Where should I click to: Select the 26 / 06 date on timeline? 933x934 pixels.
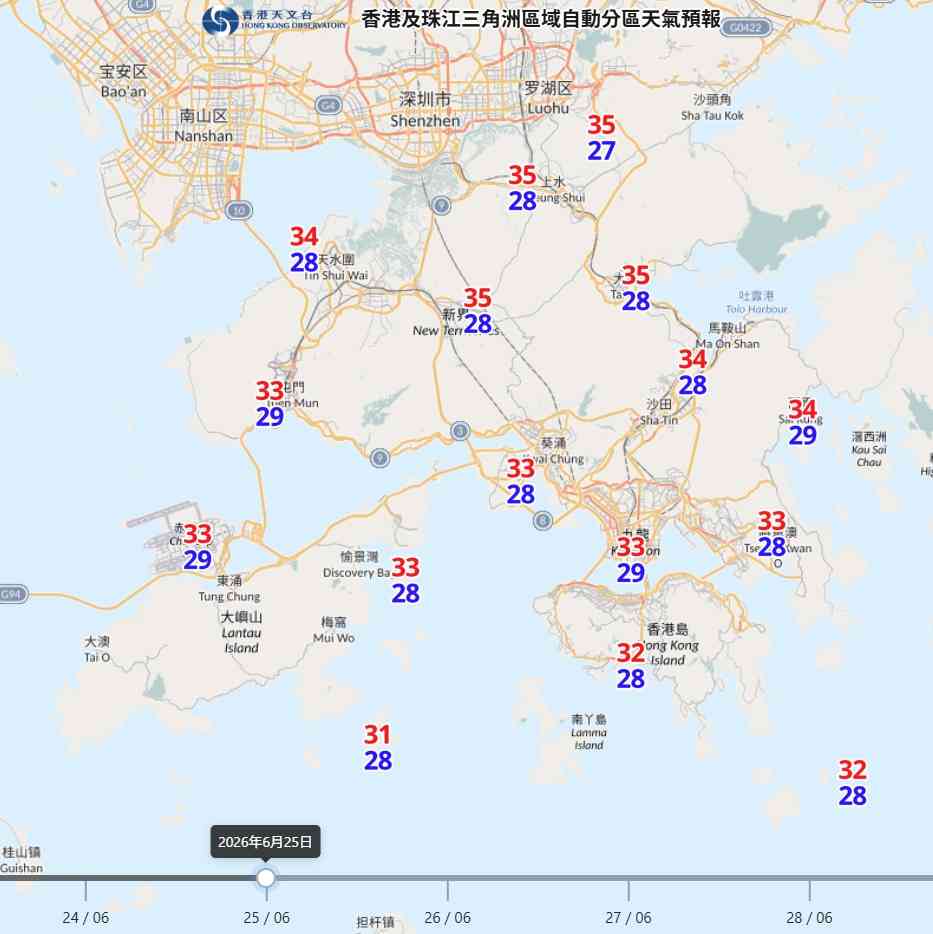click(x=447, y=917)
